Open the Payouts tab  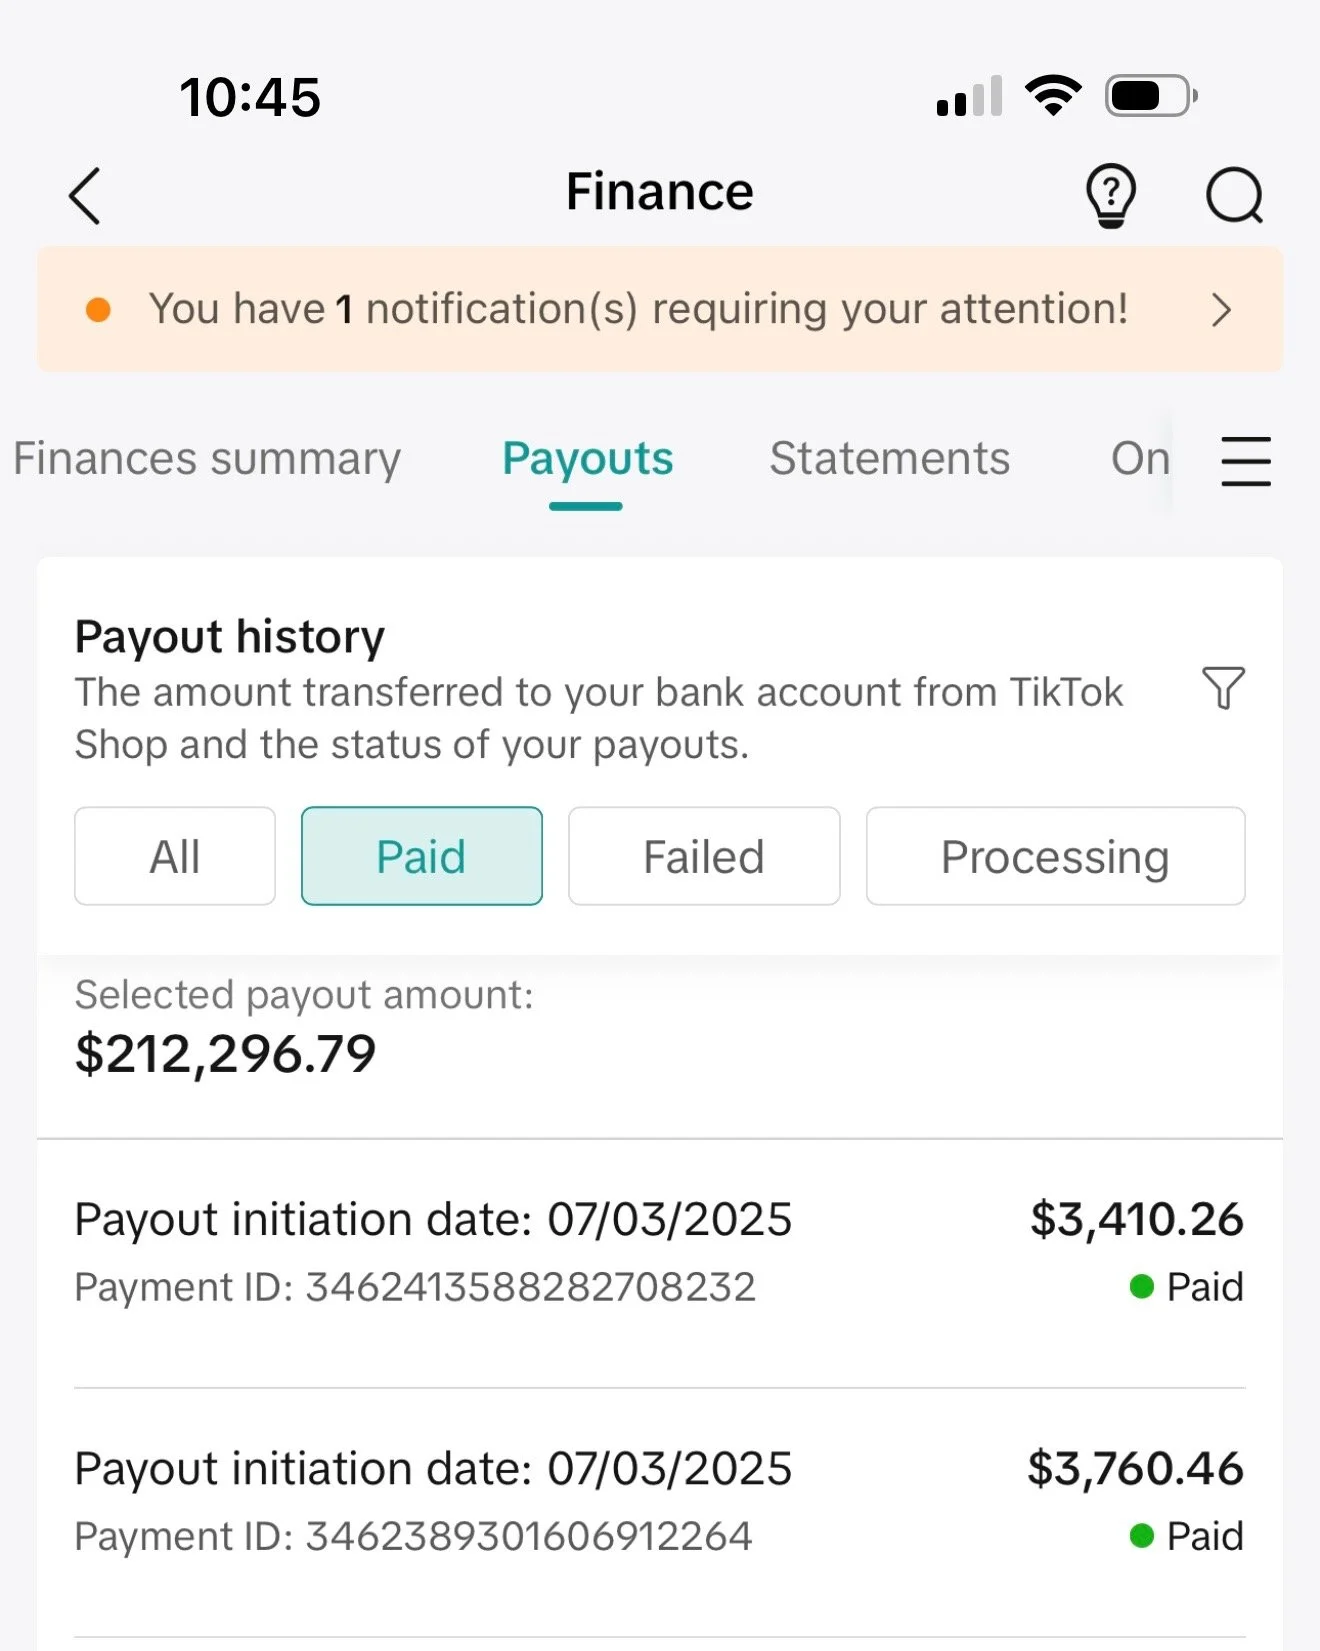(588, 460)
